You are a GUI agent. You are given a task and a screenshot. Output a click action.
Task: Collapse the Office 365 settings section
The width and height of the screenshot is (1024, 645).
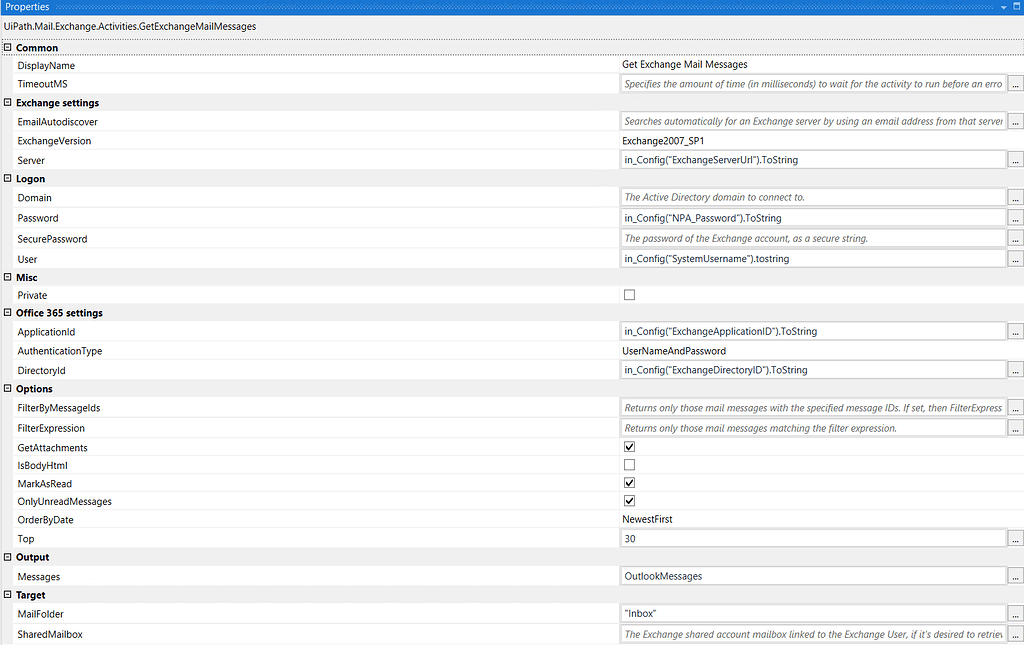(x=8, y=312)
